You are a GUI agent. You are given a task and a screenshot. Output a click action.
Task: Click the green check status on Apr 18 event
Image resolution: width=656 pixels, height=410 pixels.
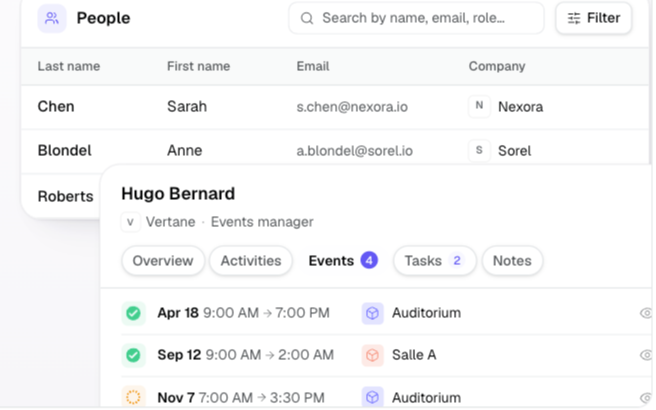coord(133,313)
